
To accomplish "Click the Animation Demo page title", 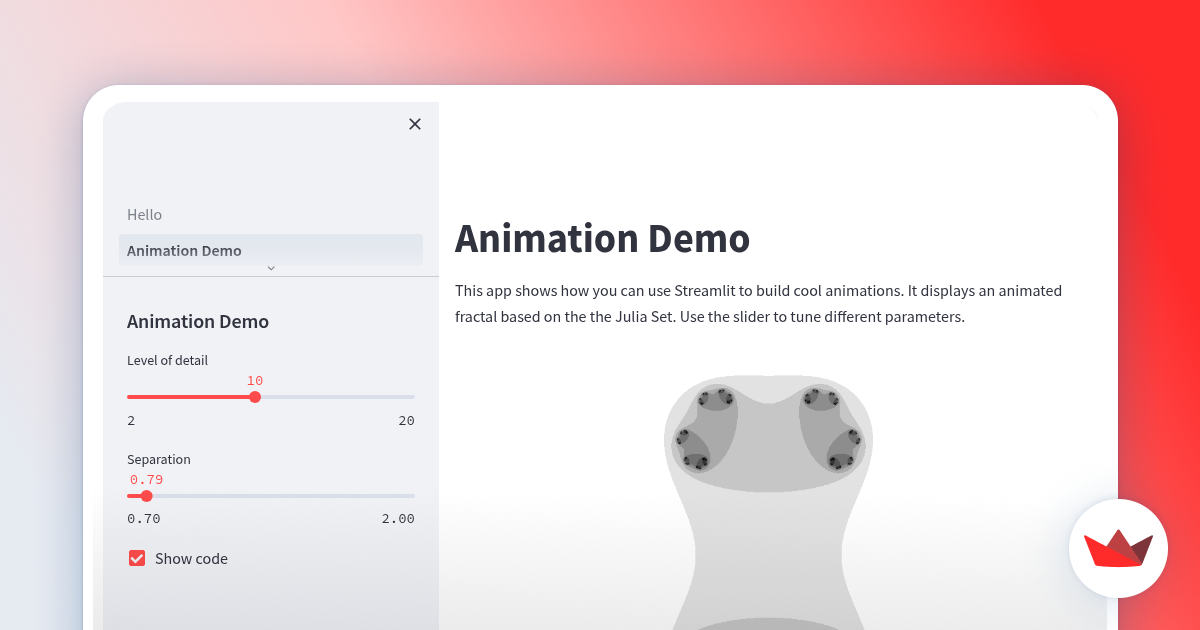I will pos(602,239).
